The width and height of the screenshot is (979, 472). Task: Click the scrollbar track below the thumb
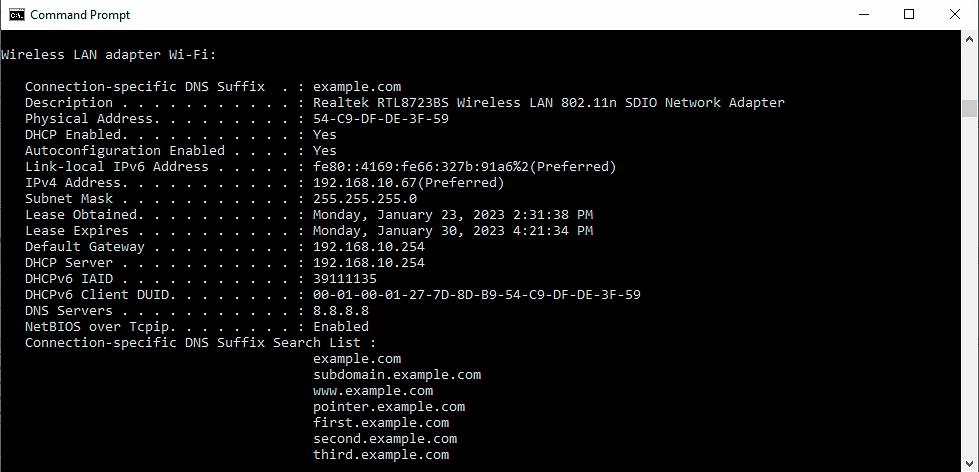[x=969, y=300]
